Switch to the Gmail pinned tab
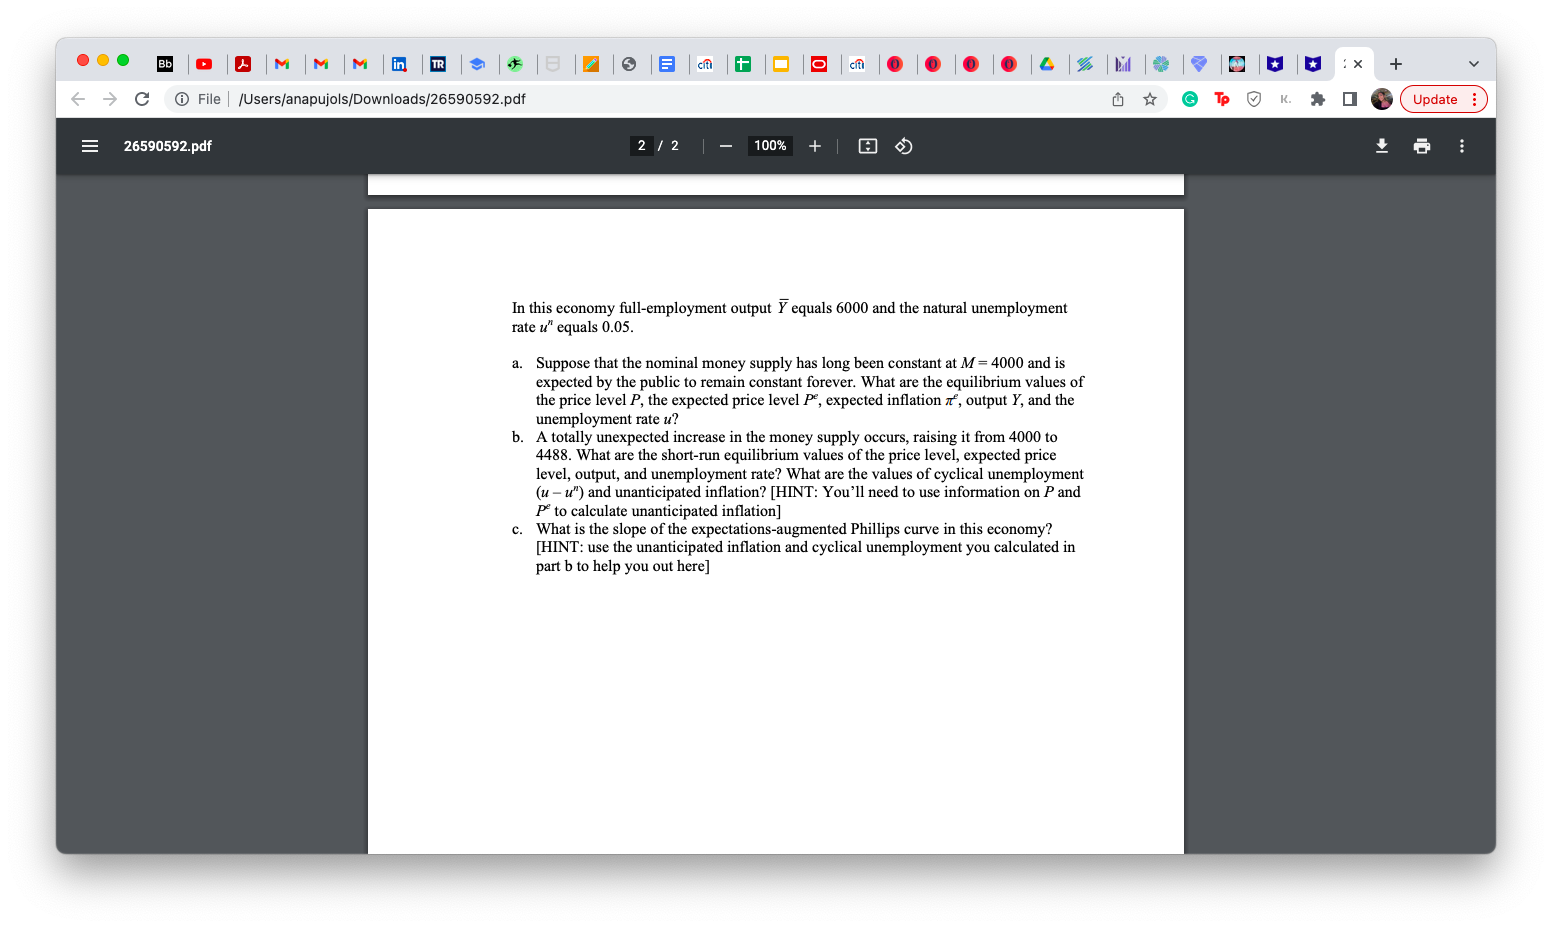Image resolution: width=1552 pixels, height=928 pixels. click(284, 64)
